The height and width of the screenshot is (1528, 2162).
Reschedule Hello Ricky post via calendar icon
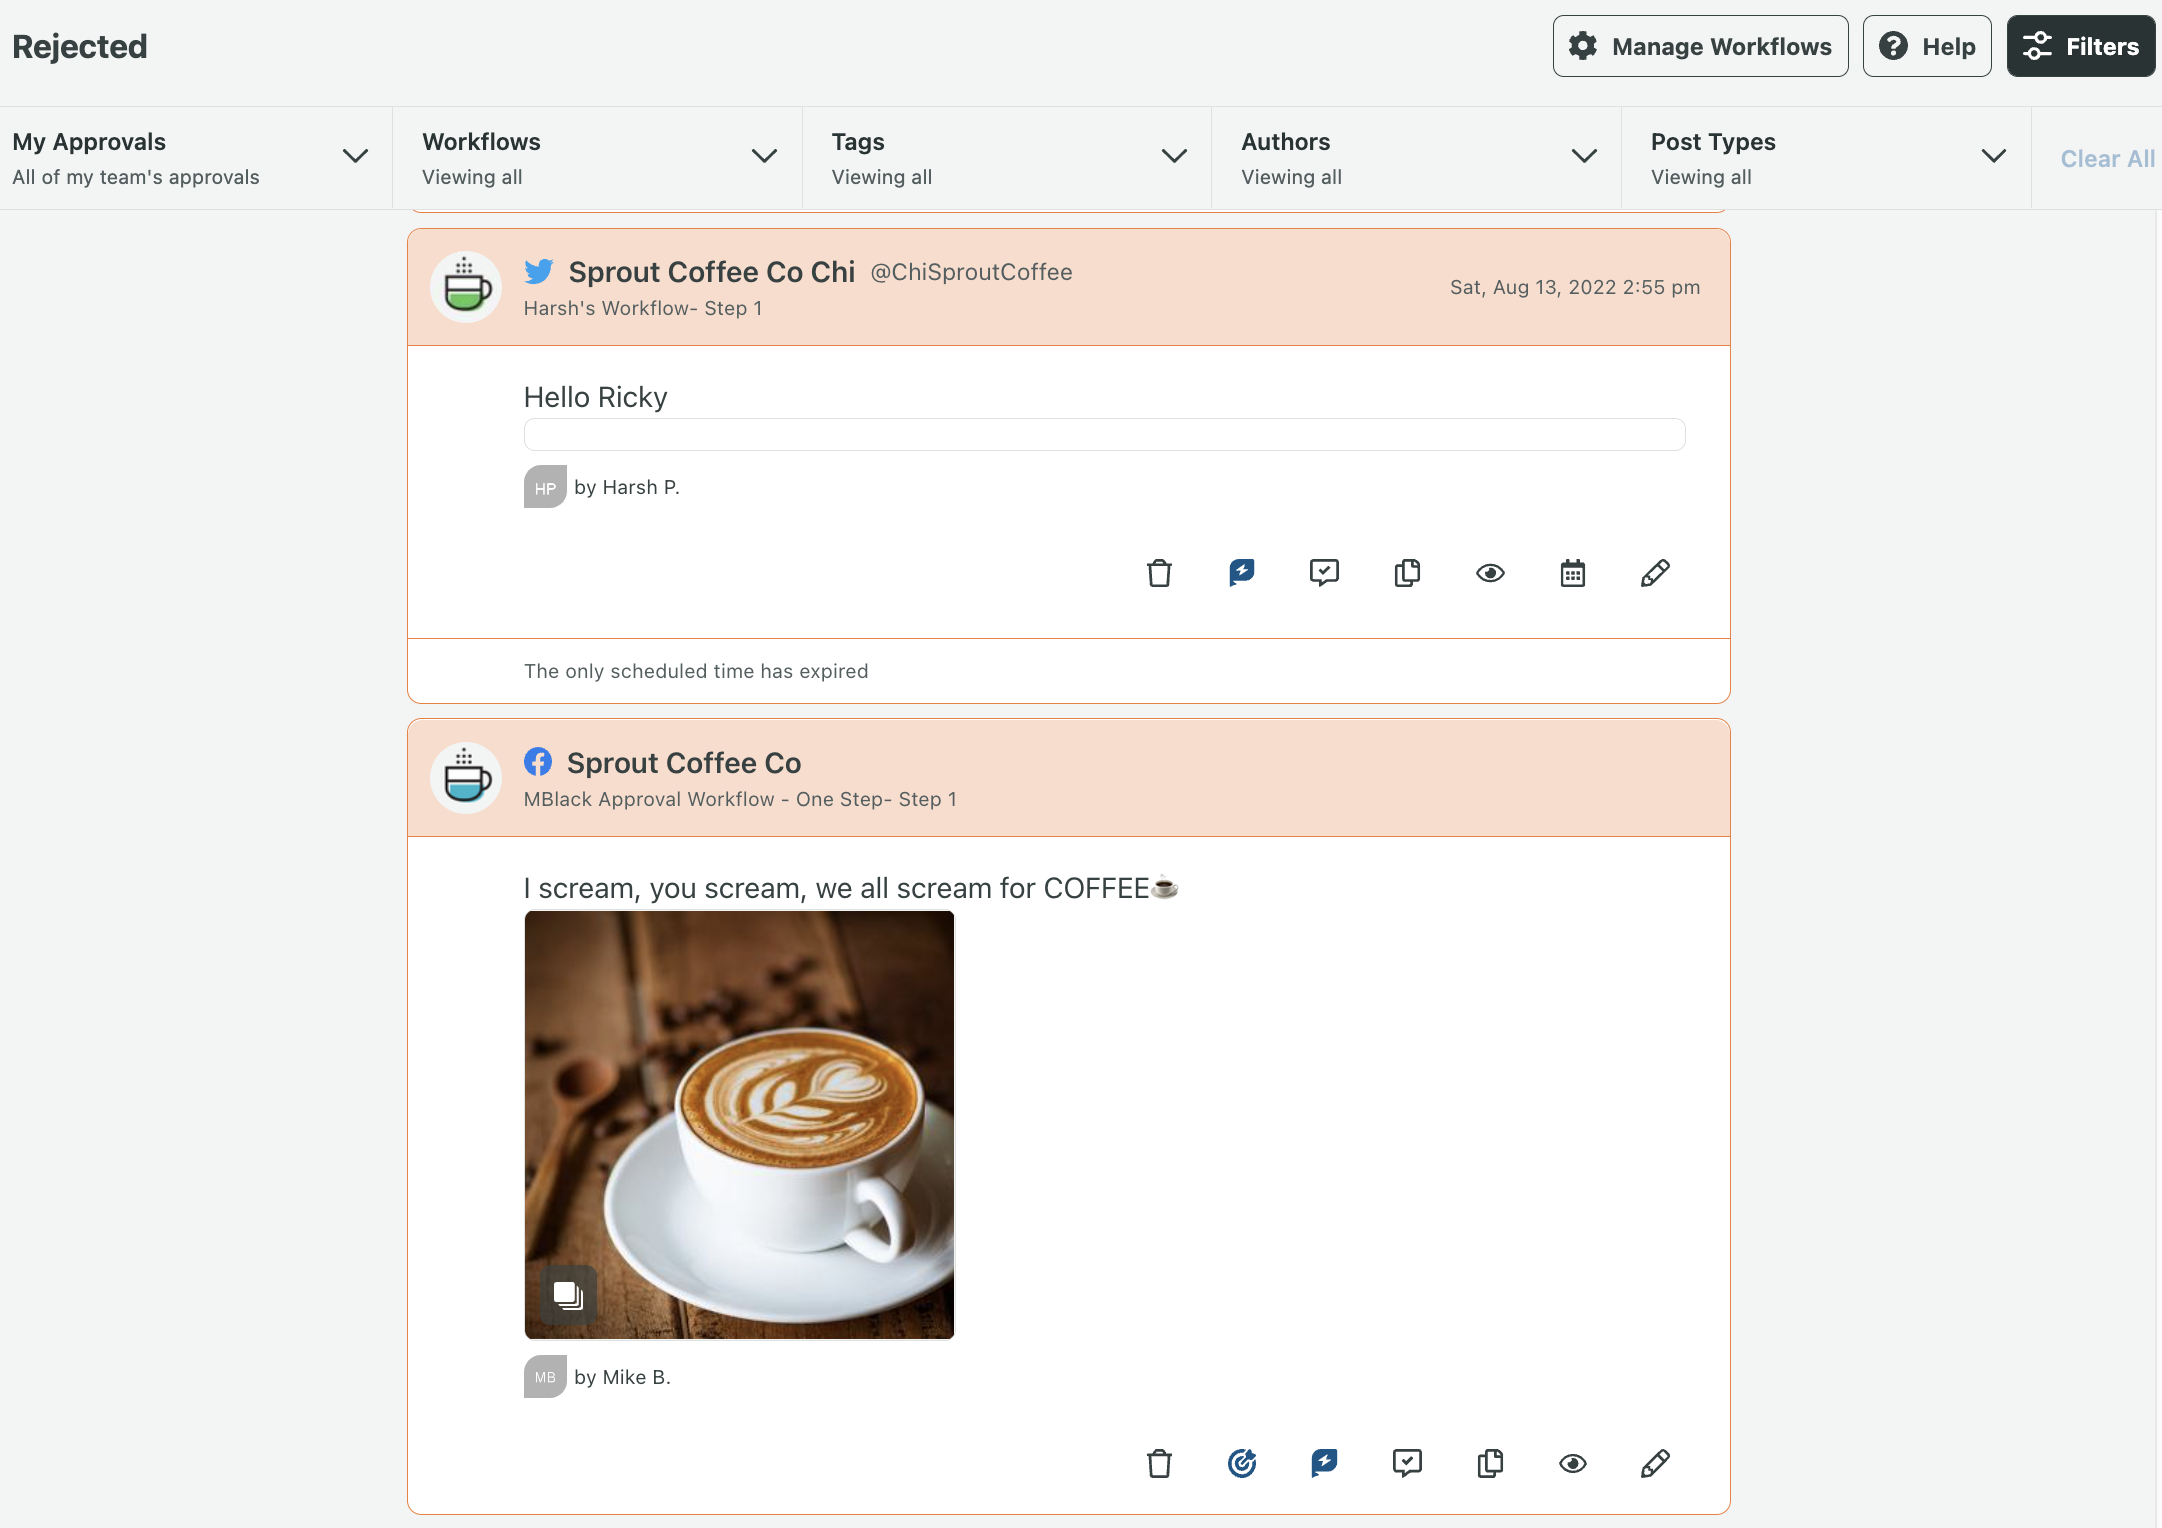coord(1573,573)
